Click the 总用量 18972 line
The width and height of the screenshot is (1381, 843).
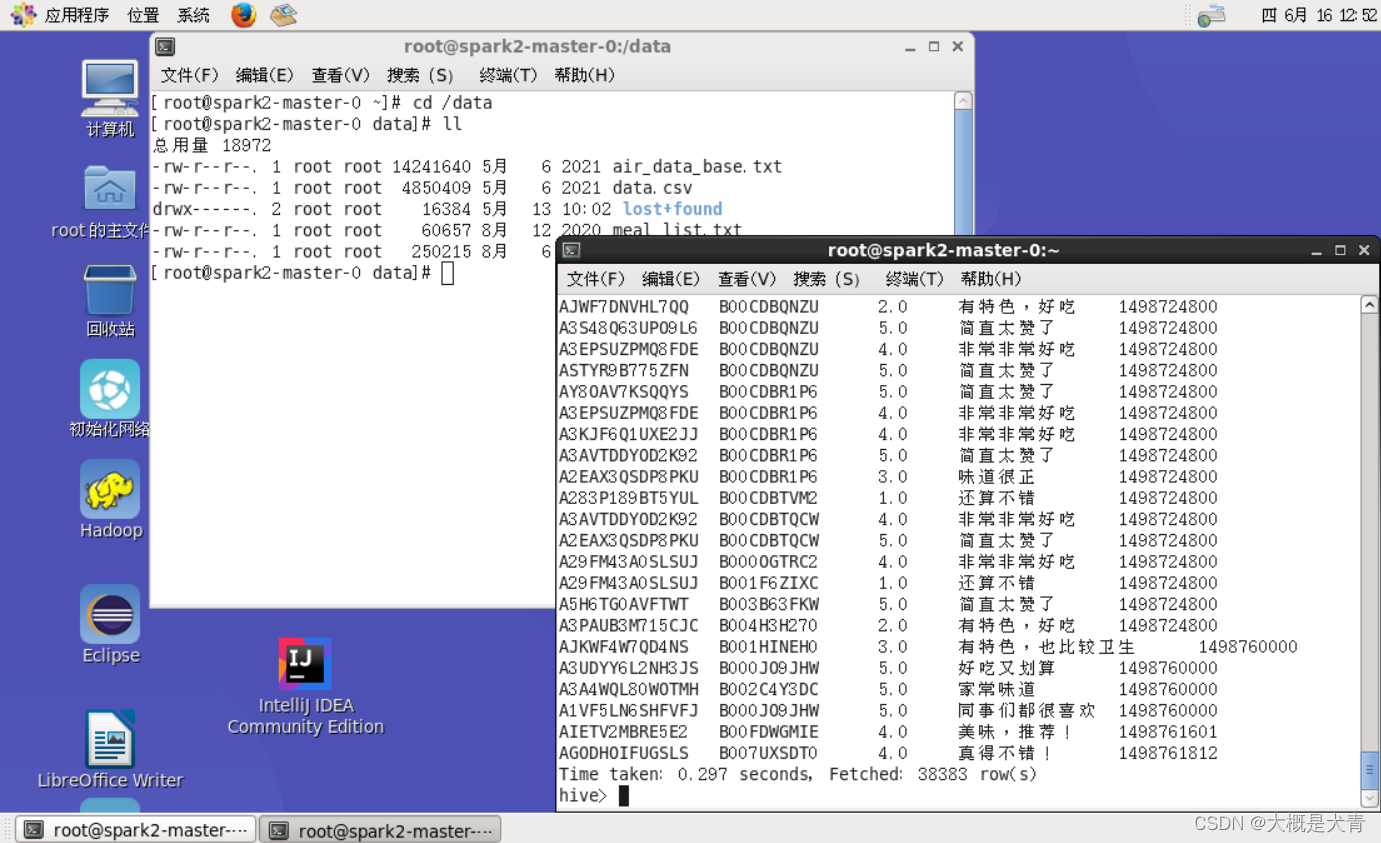pyautogui.click(x=212, y=146)
